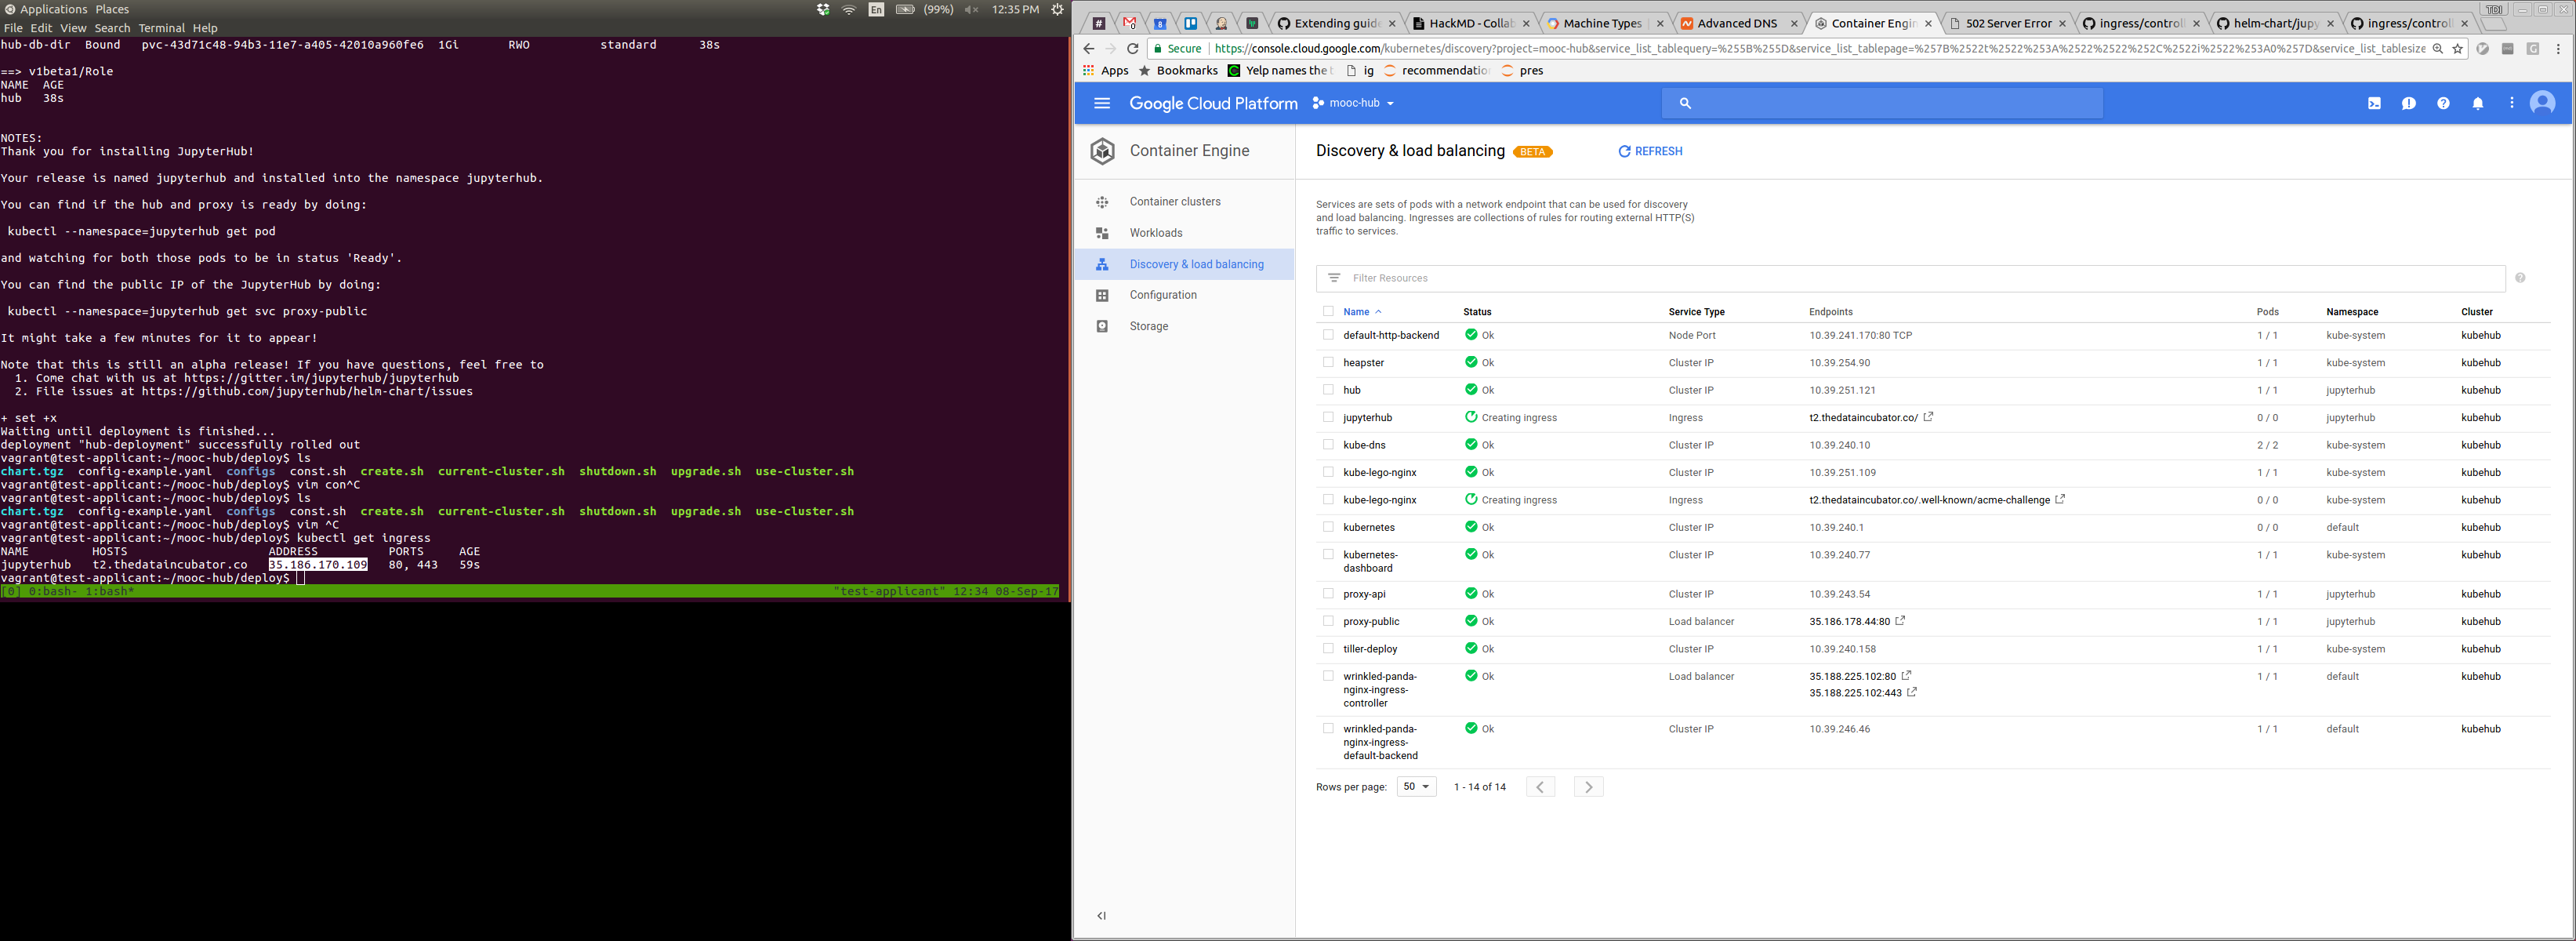Click the Apps grid icon in bookmarks bar
The image size is (2576, 941).
1088,71
